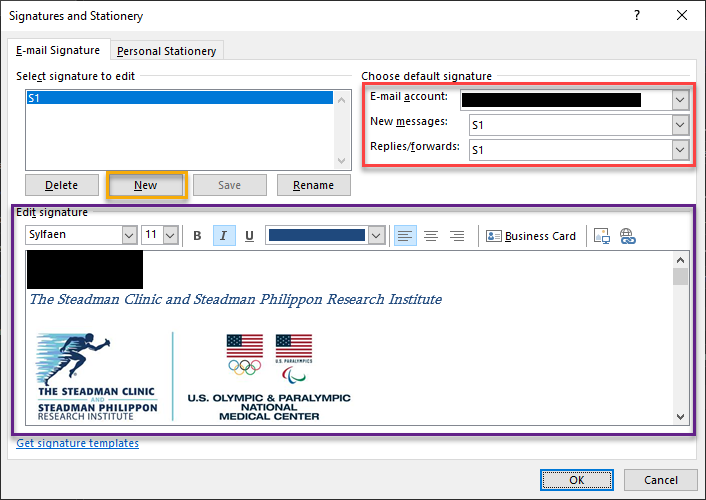Click the Delete signature button
This screenshot has height=500, width=706.
[x=62, y=185]
